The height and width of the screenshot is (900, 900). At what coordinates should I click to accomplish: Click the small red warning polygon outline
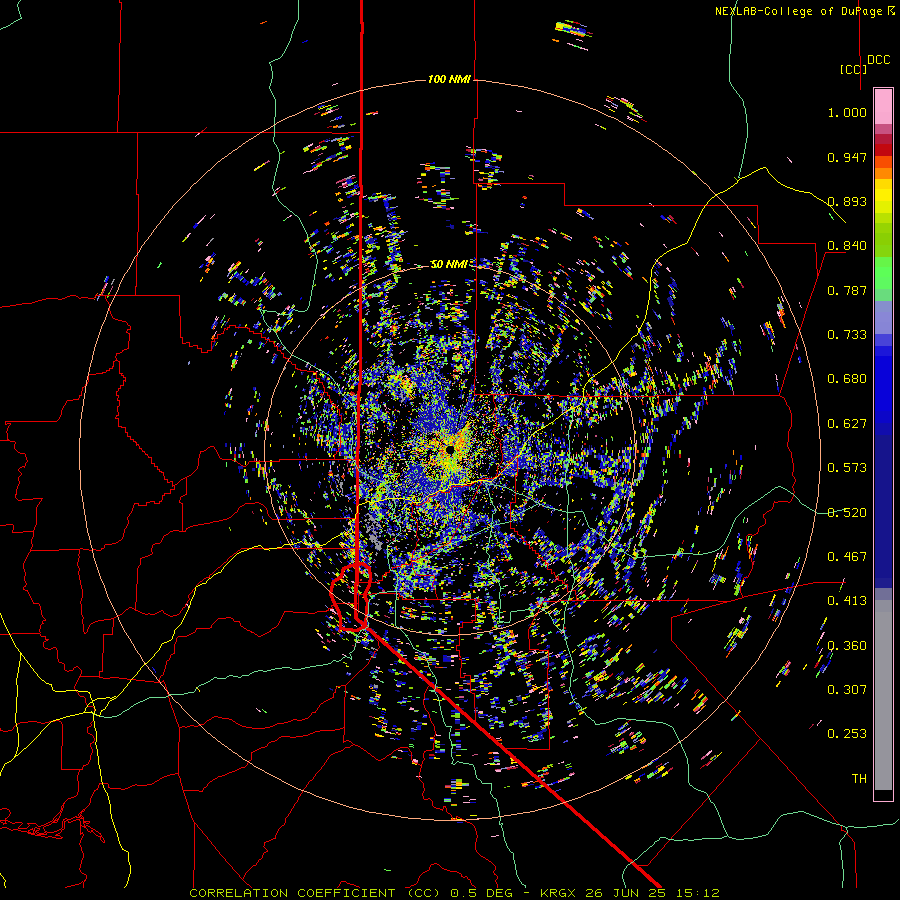[x=351, y=598]
